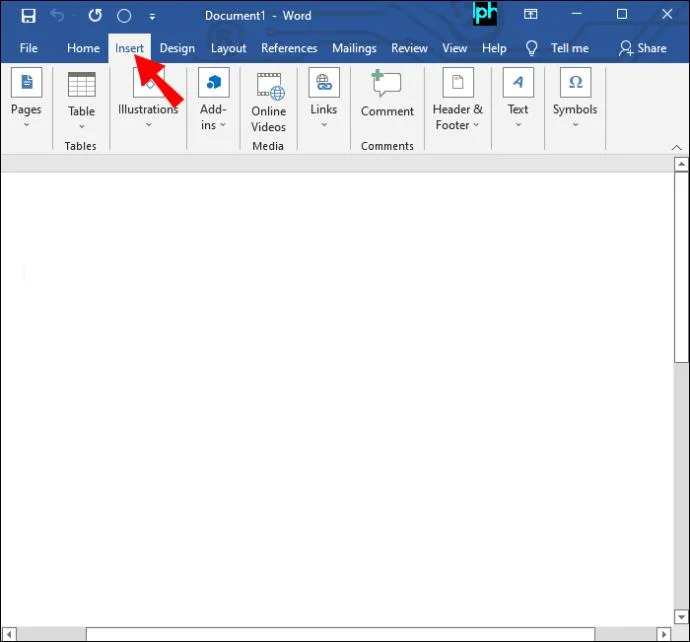Viewport: 690px width, 642px height.
Task: Click the Share button
Action: 643,48
